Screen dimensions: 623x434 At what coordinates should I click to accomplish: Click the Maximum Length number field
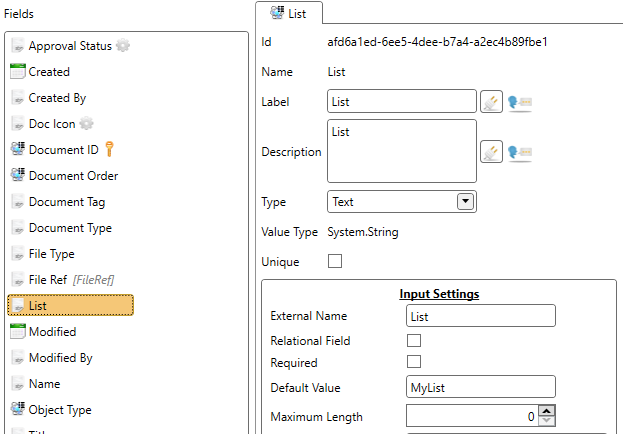[x=472, y=416]
